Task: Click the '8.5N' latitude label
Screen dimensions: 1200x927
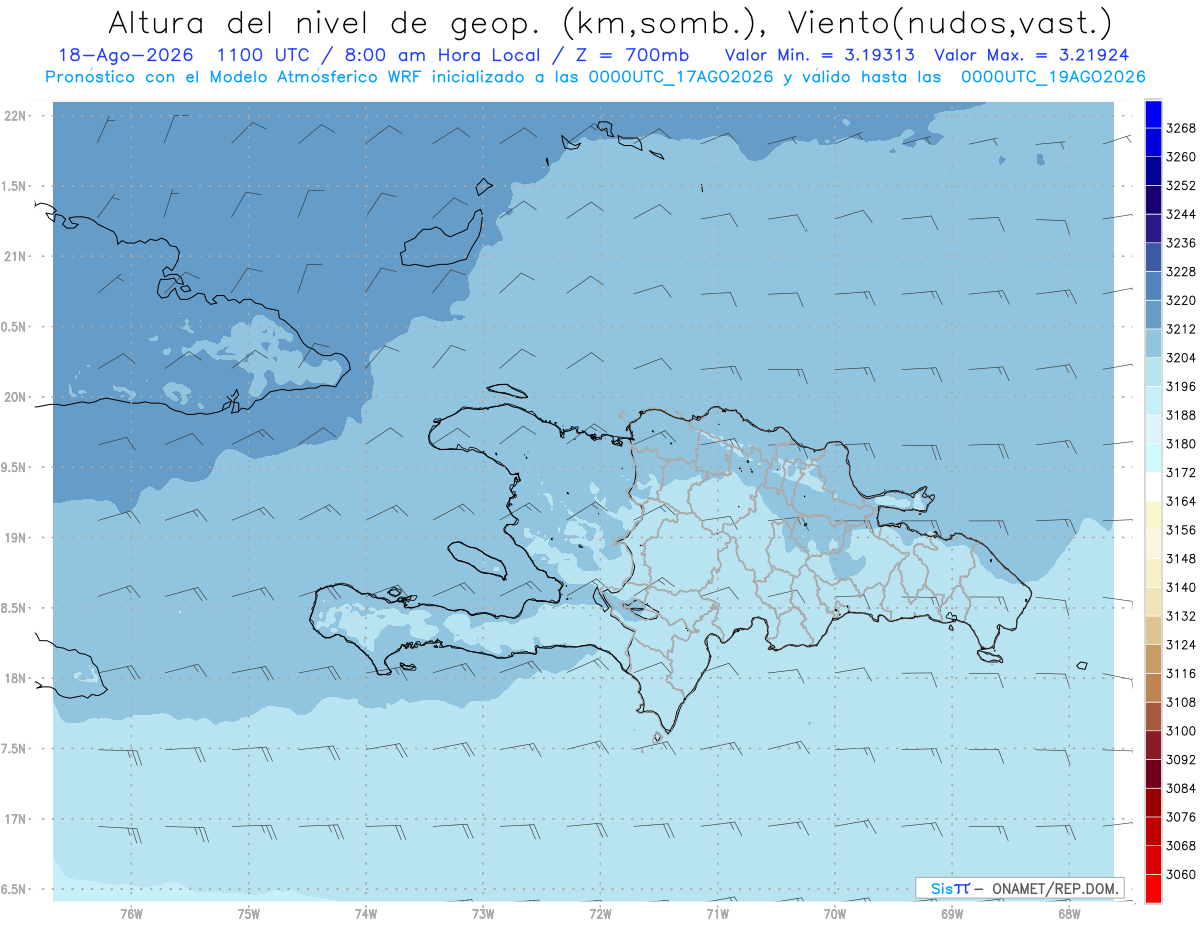Action: pos(14,608)
